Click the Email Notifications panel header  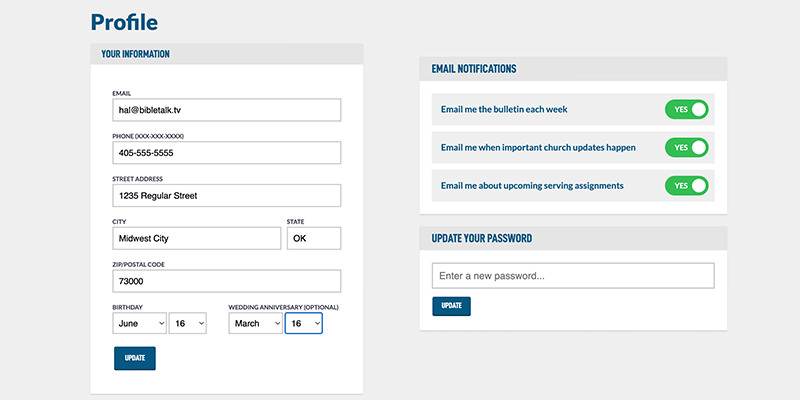coord(573,69)
